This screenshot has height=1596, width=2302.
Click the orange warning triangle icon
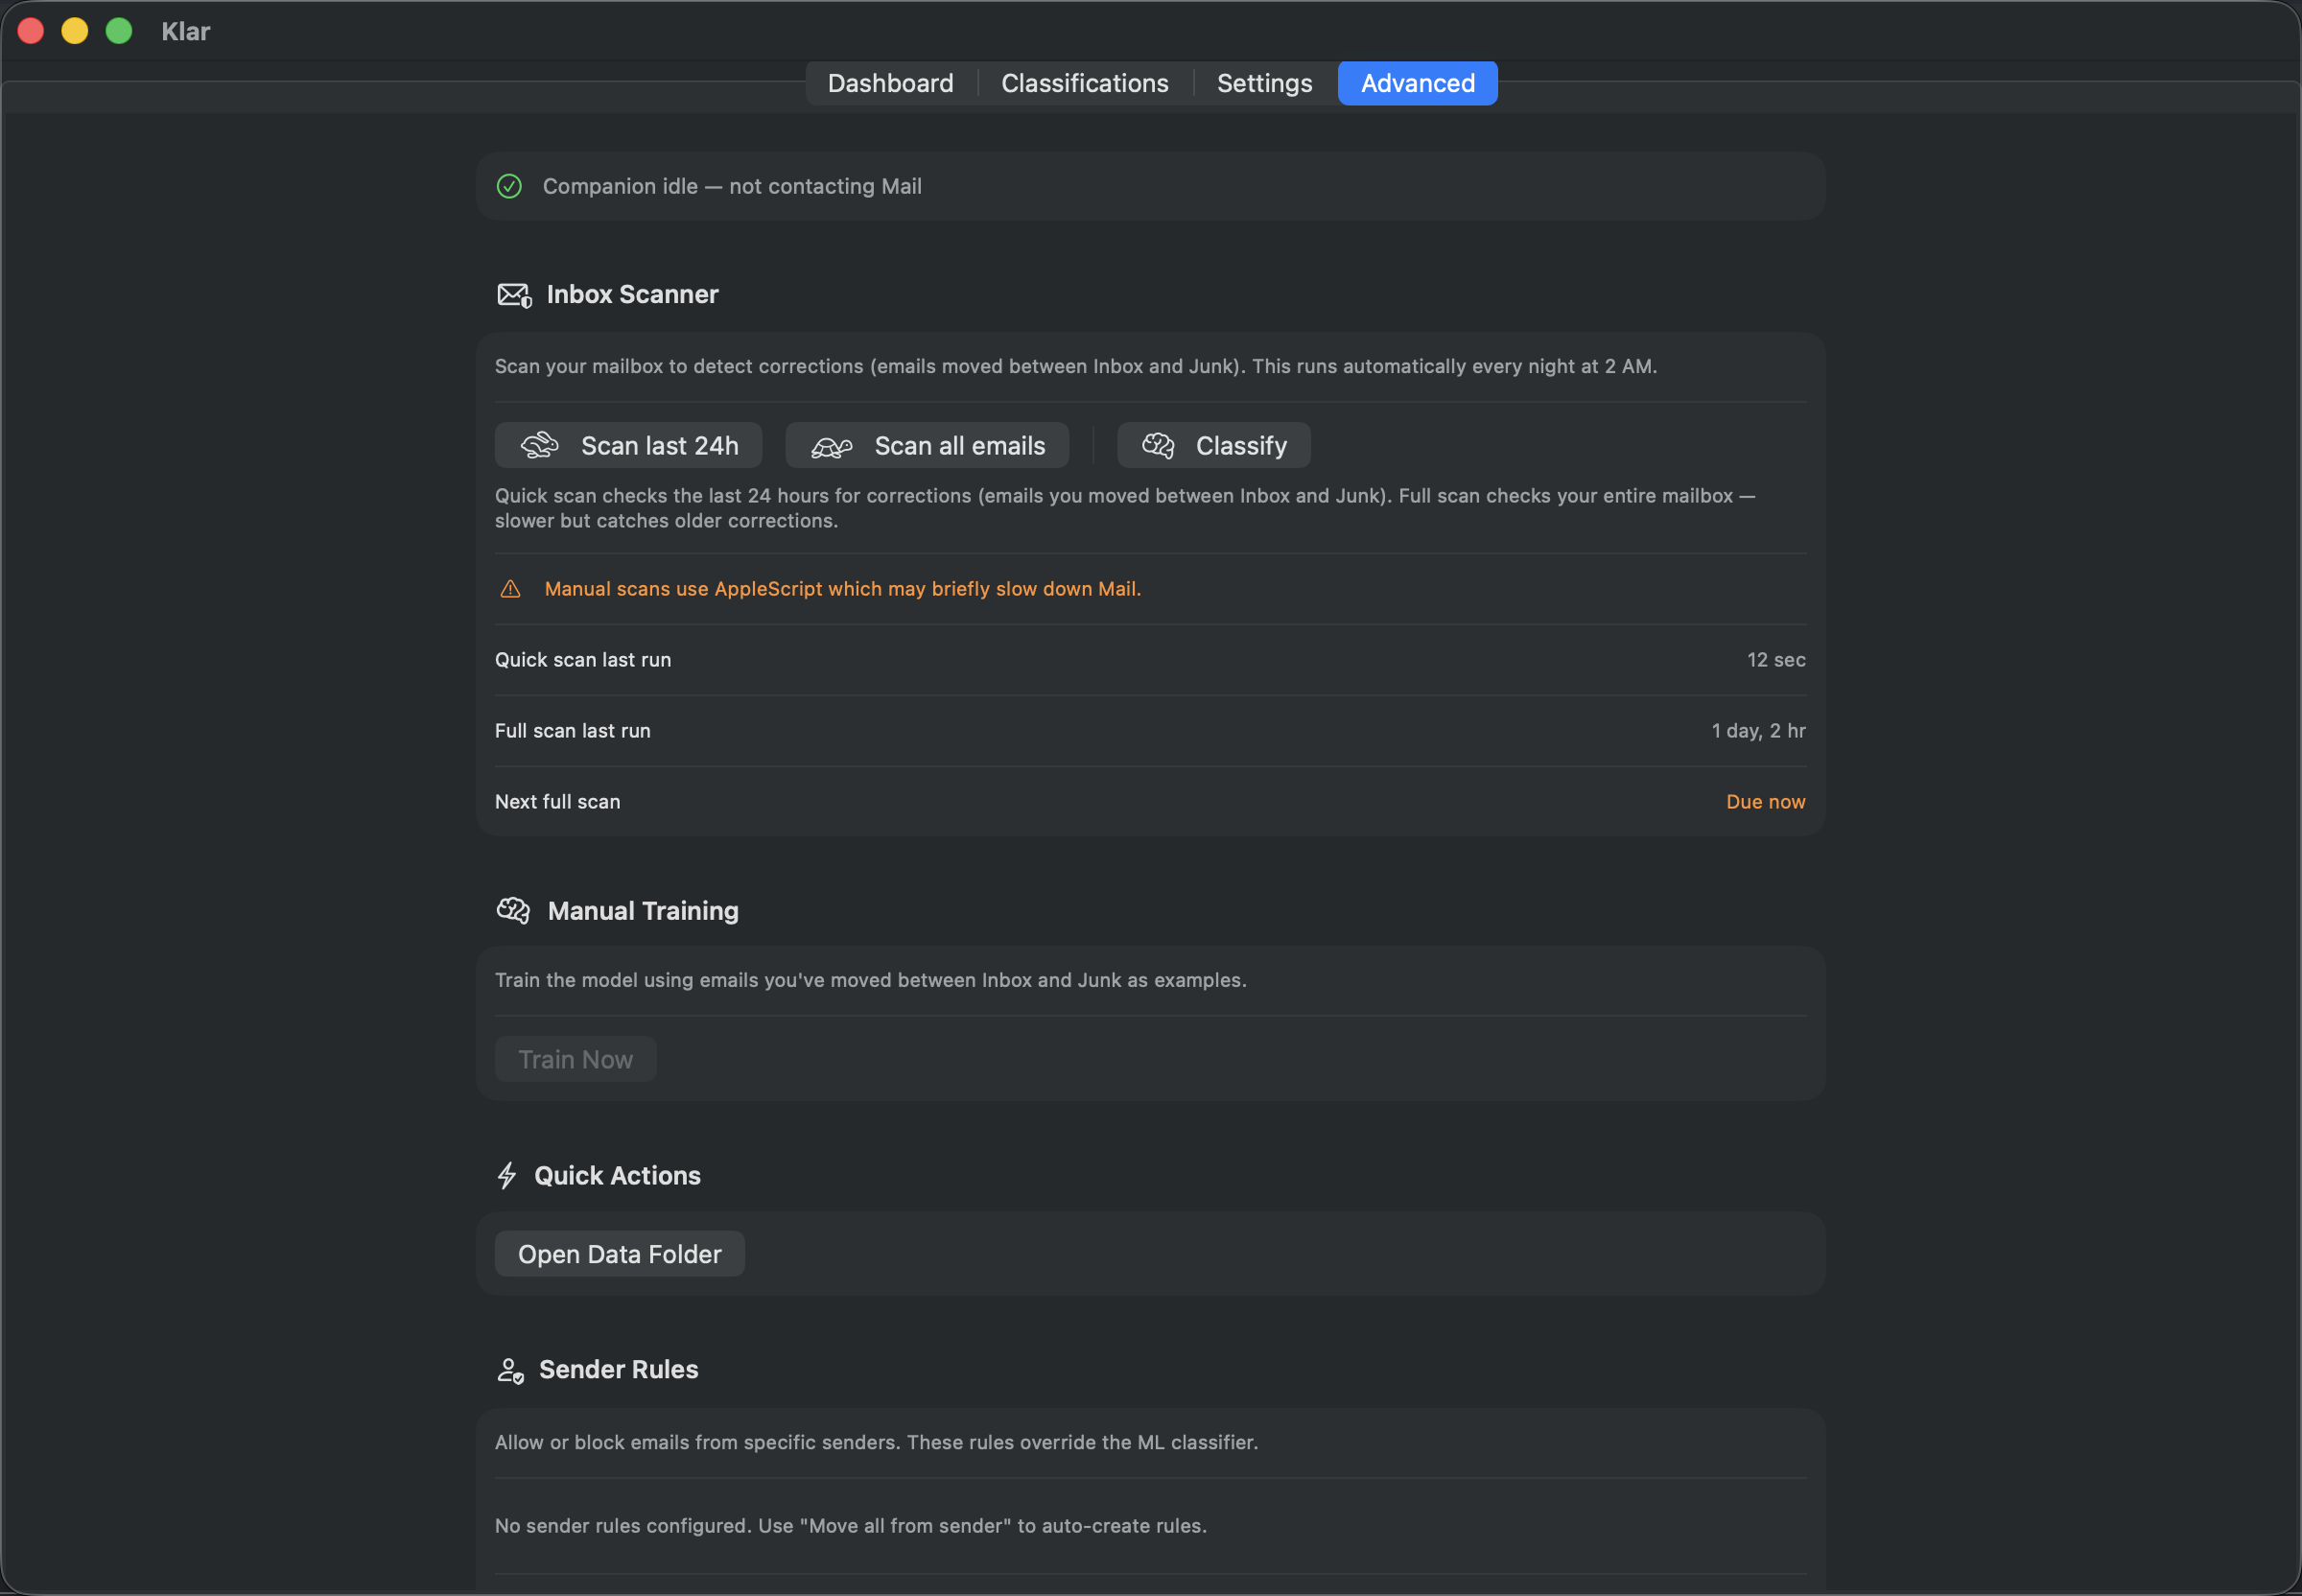pos(510,589)
